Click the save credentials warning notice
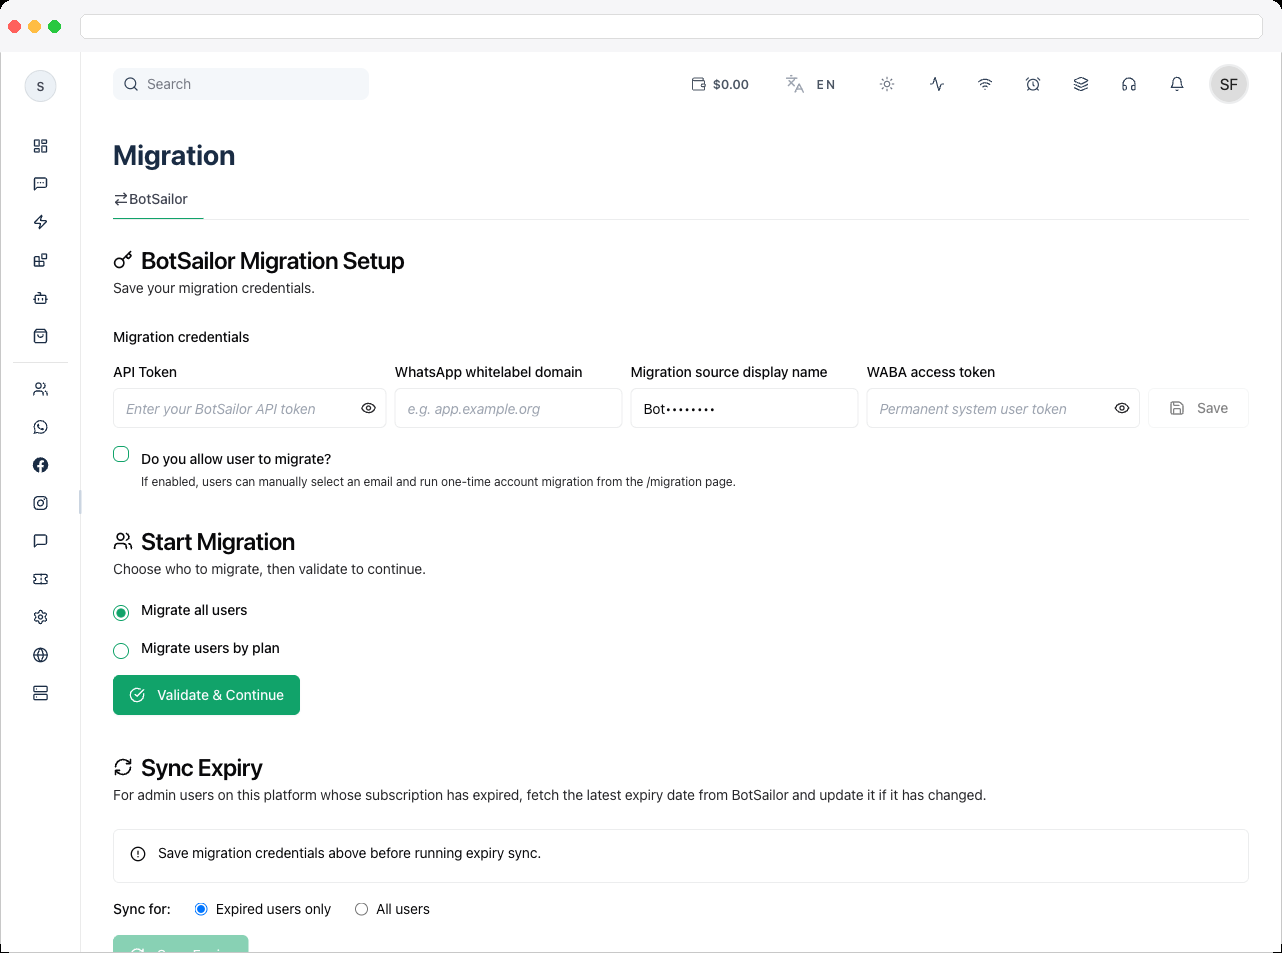This screenshot has height=953, width=1282. 681,855
